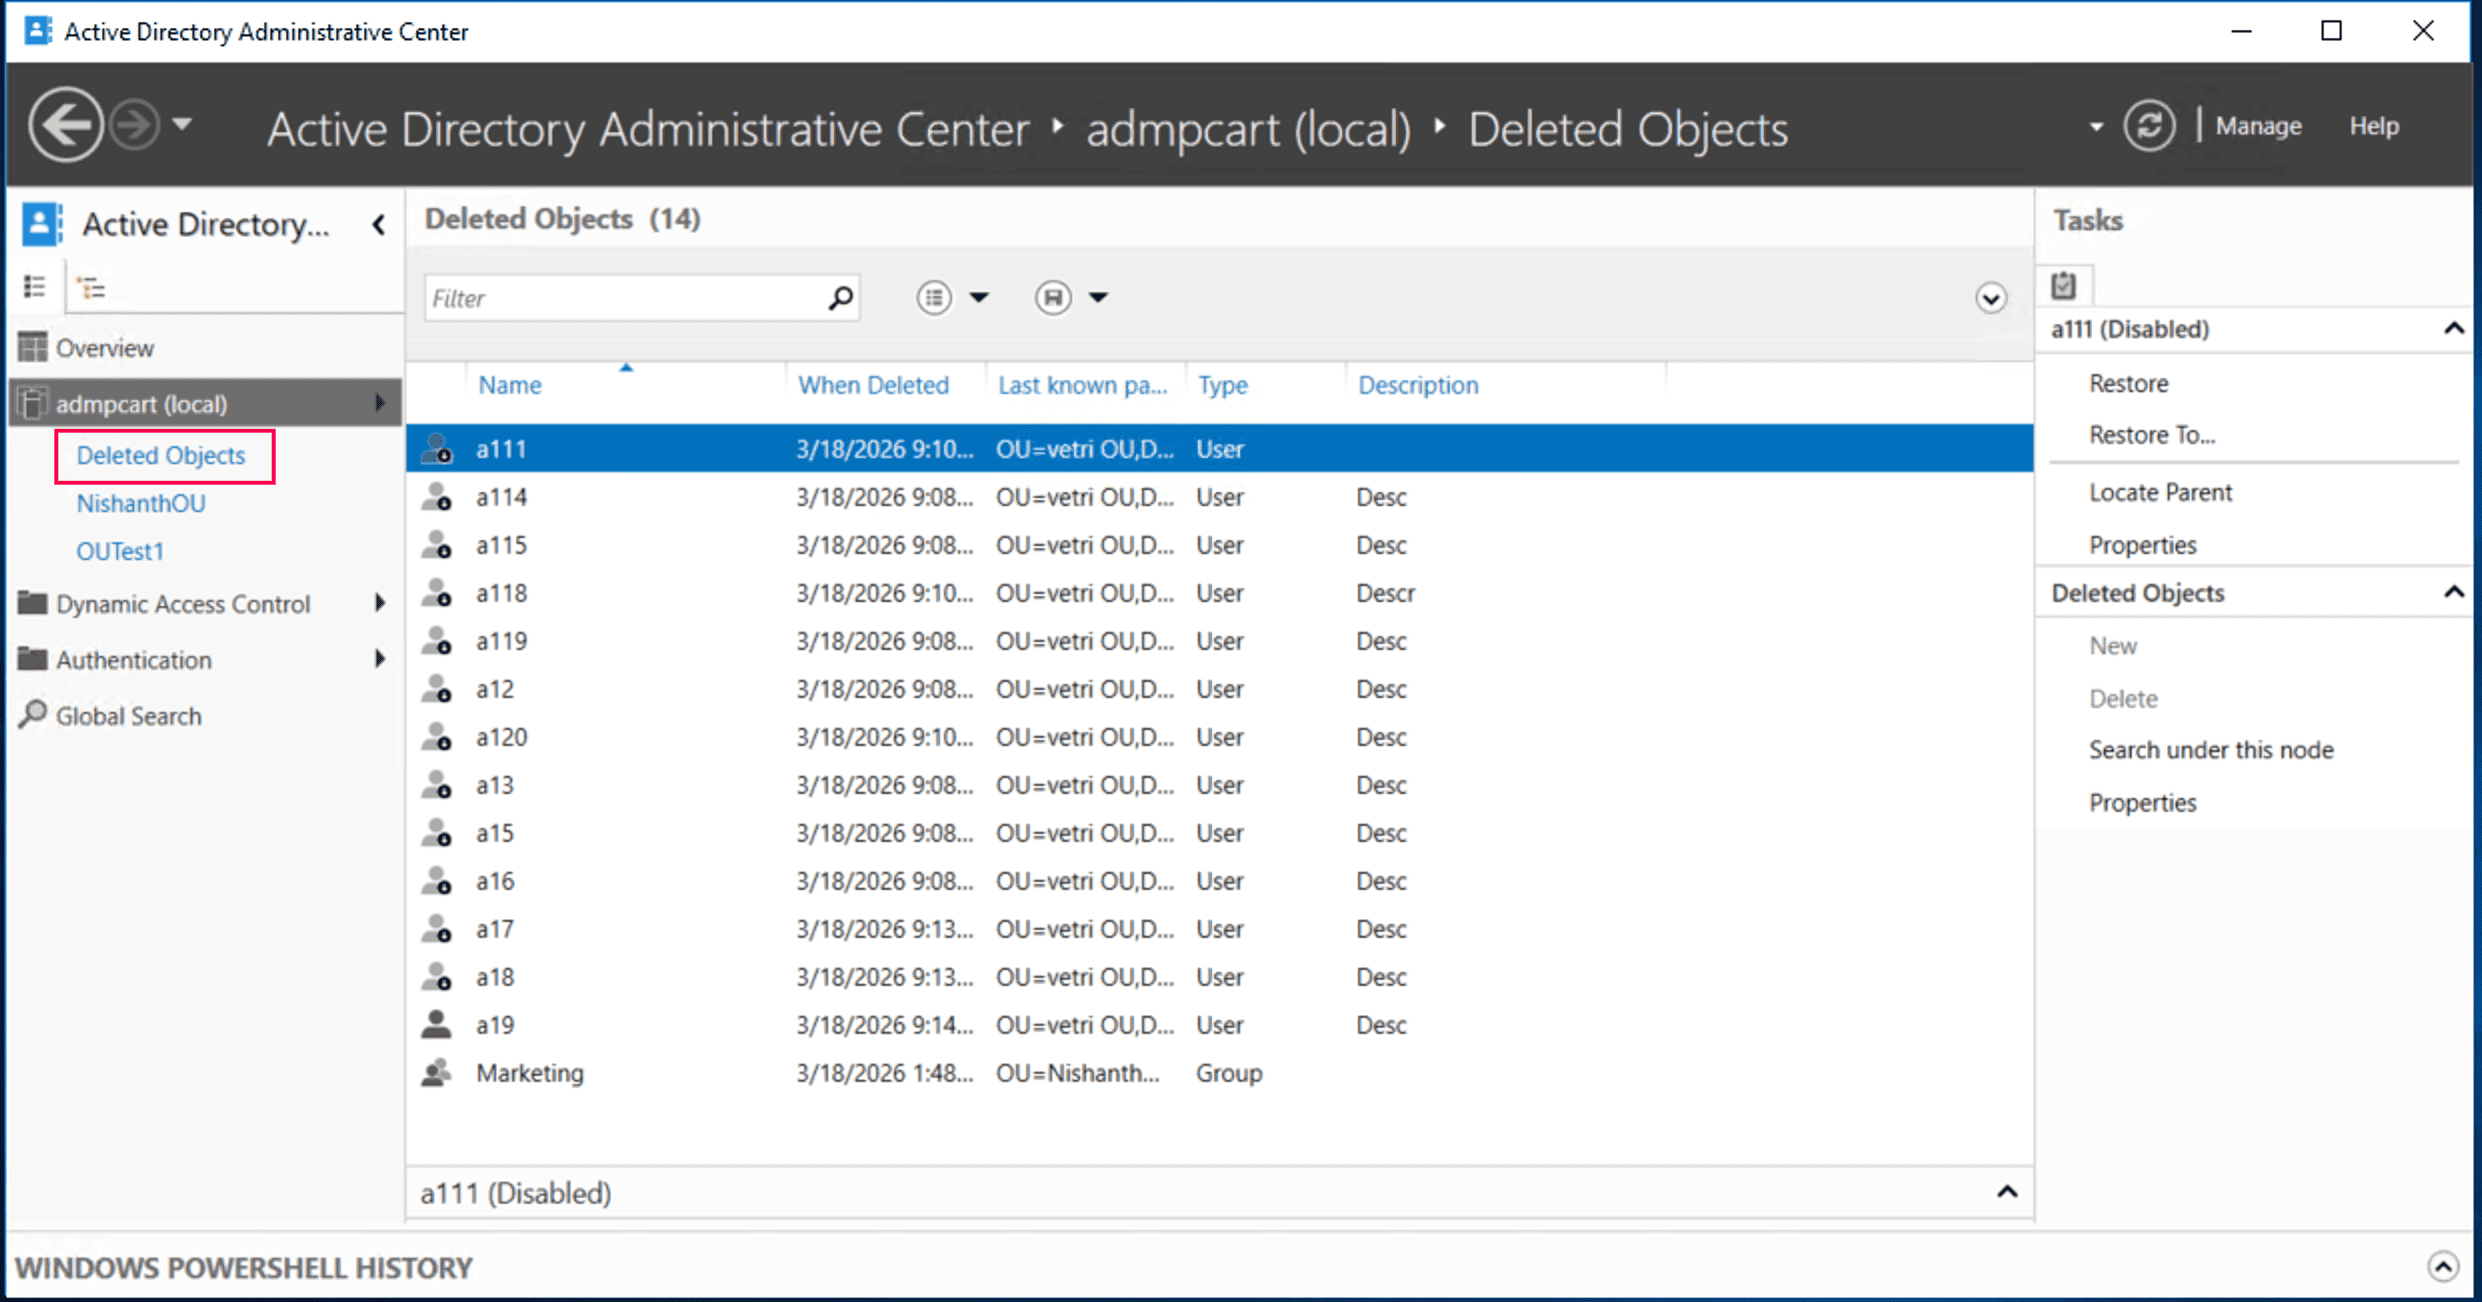Click the saved queries icon on the toolbar
Image resolution: width=2482 pixels, height=1302 pixels.
[1053, 297]
